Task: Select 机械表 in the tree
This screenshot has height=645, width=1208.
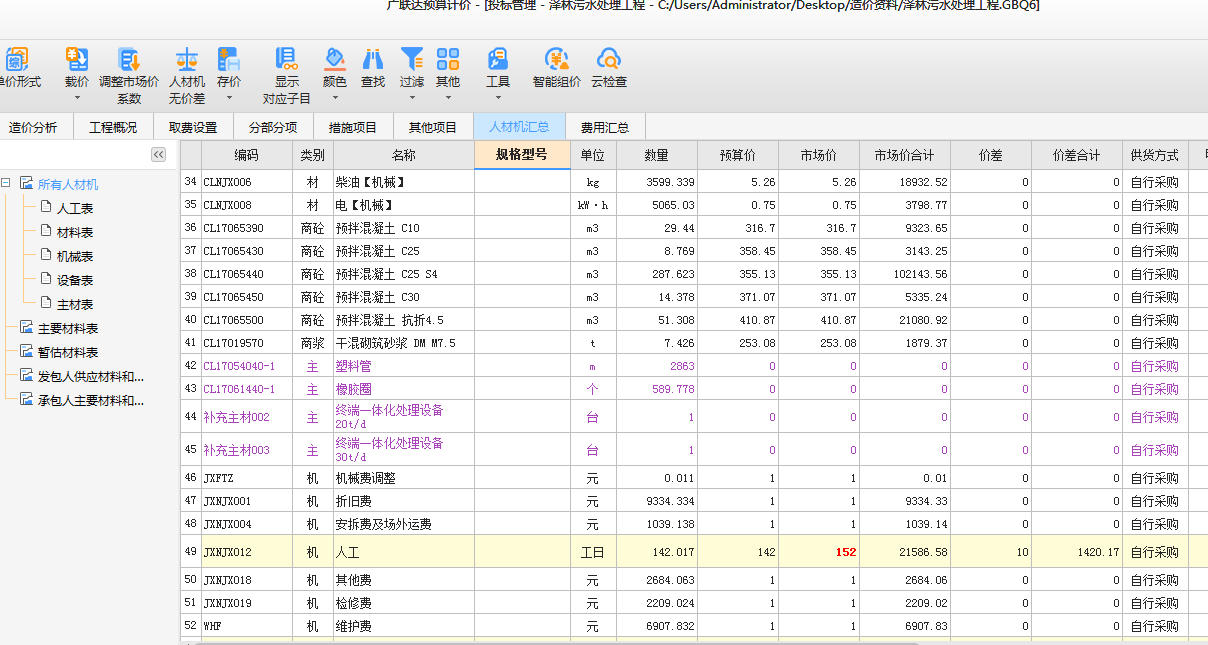Action: pos(75,256)
